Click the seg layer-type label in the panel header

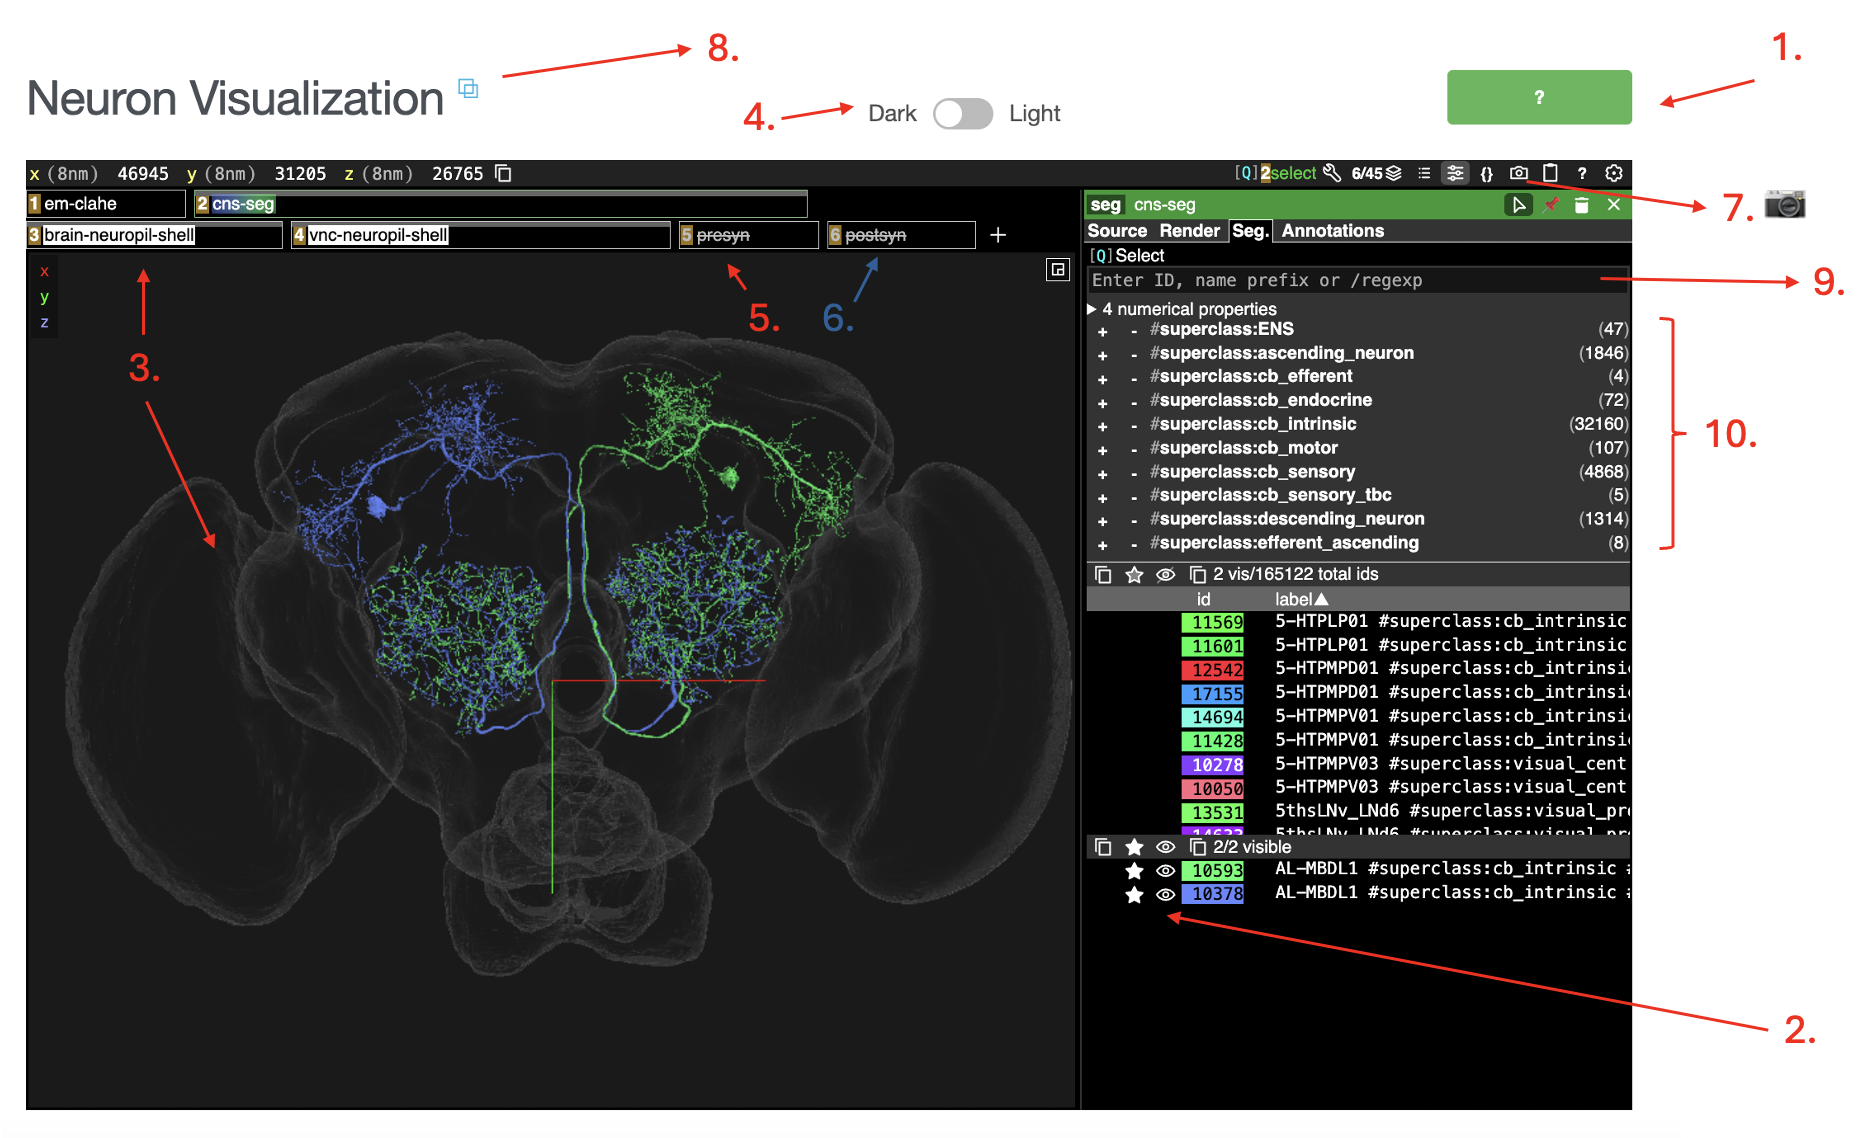click(x=1105, y=205)
